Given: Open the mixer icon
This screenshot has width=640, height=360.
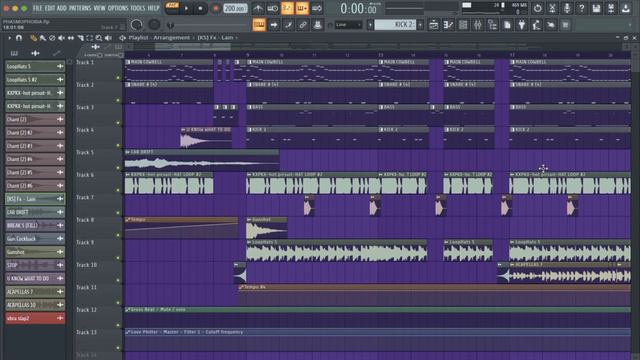Looking at the screenshot, I should [x=478, y=25].
